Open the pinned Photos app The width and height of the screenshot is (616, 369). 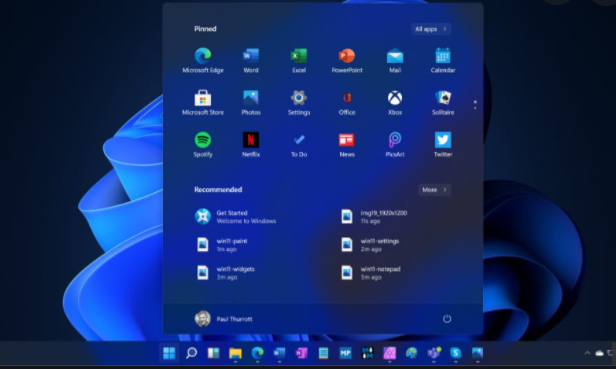point(251,103)
